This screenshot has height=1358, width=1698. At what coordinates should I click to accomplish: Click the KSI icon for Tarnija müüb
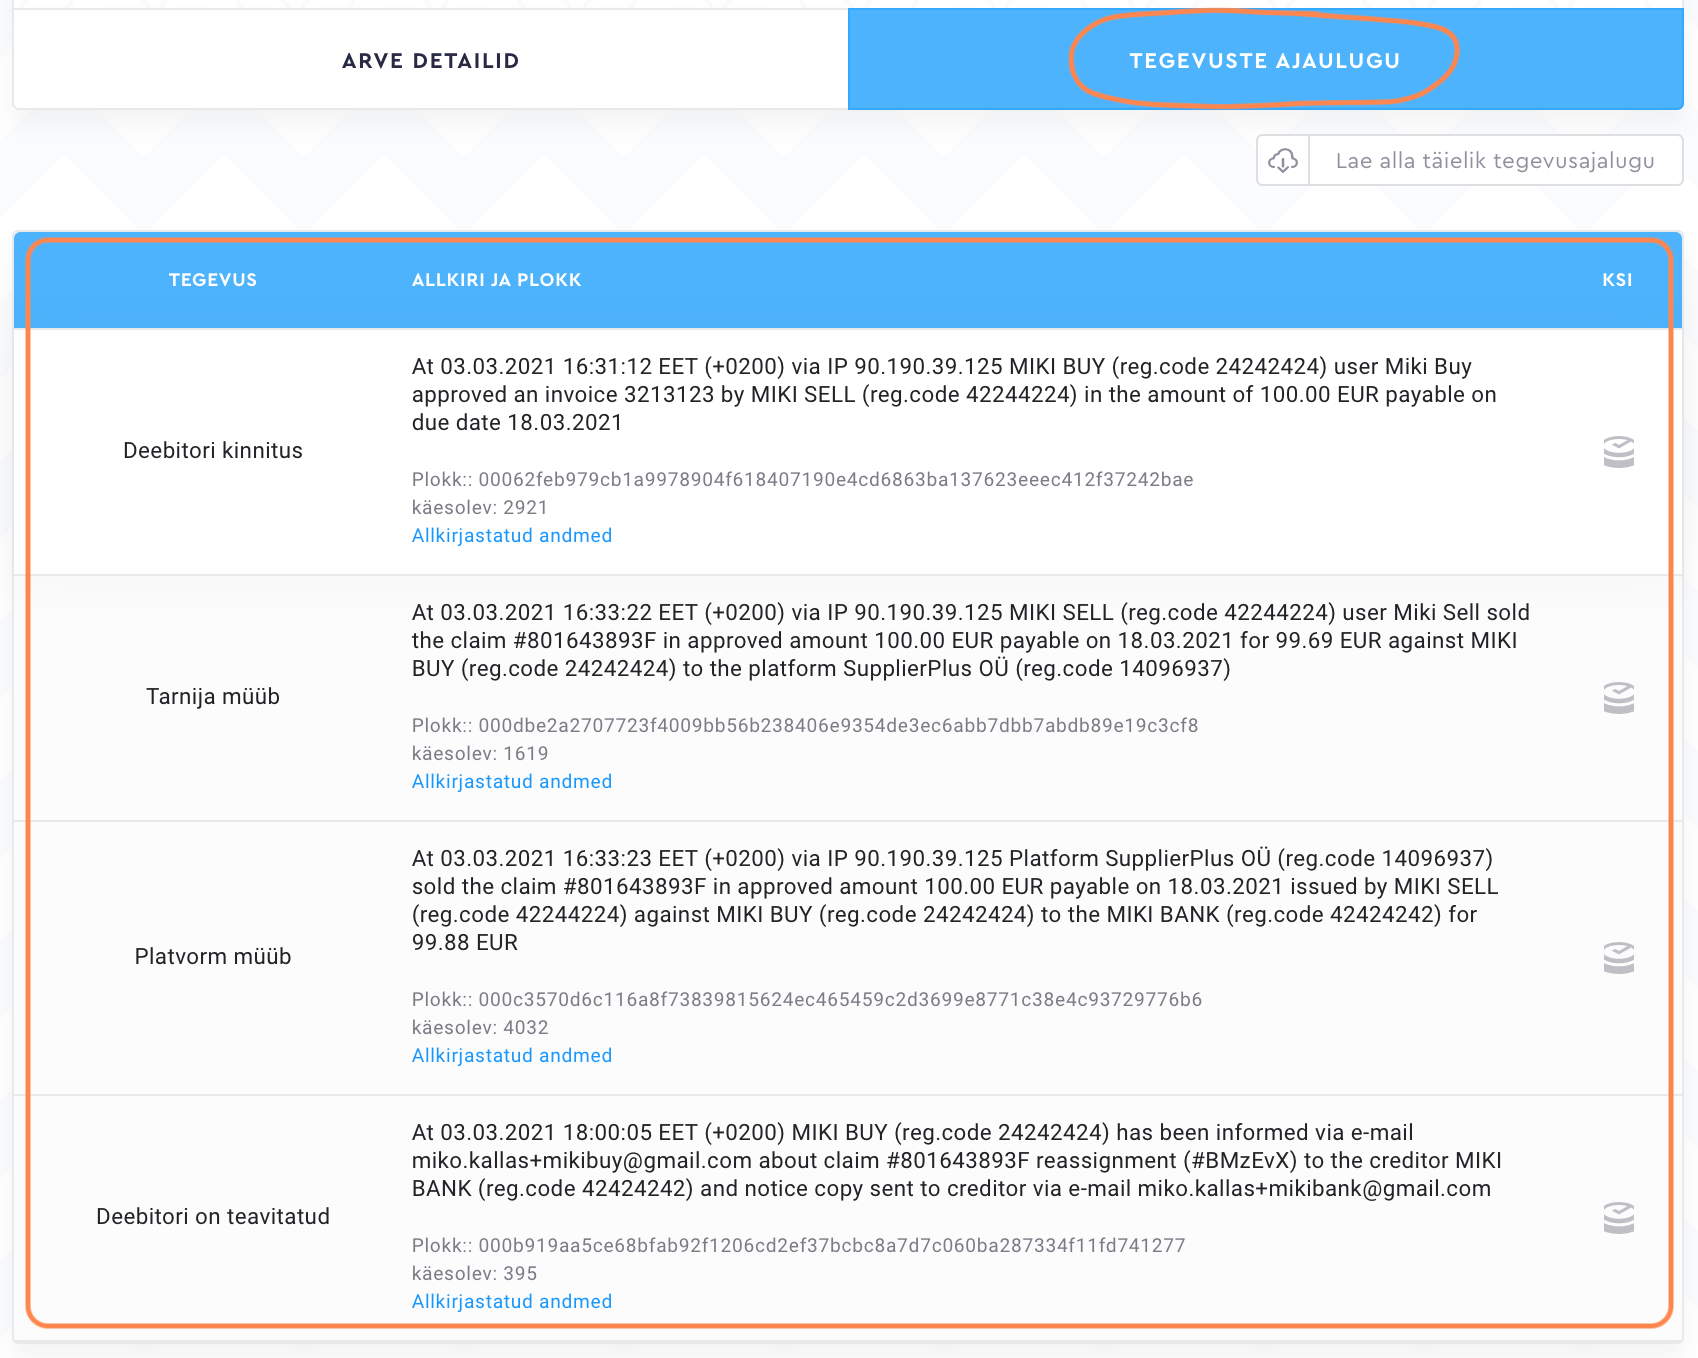point(1618,698)
